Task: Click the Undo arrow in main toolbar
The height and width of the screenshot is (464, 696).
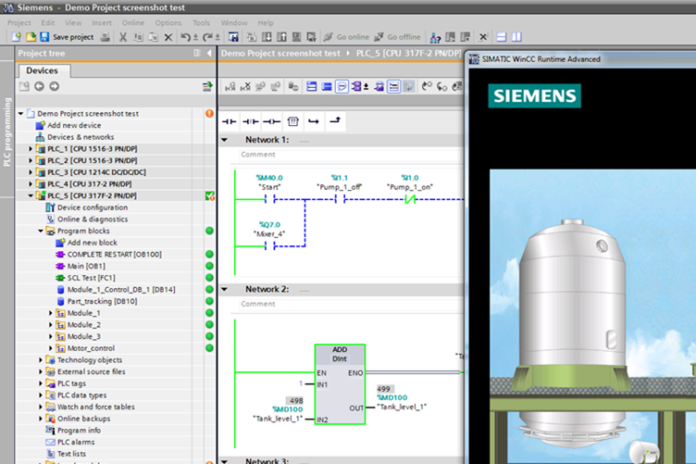Action: tap(186, 37)
